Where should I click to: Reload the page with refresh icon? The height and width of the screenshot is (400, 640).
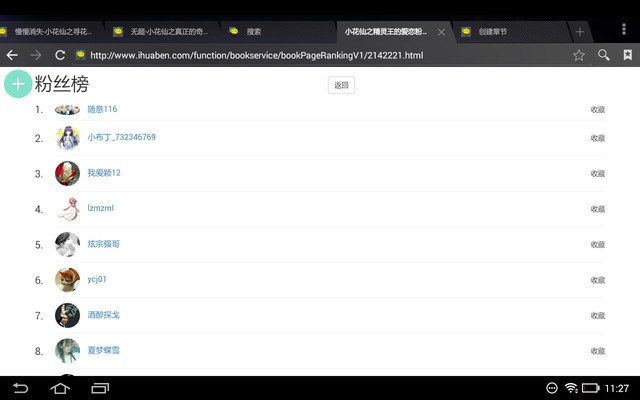coord(60,55)
